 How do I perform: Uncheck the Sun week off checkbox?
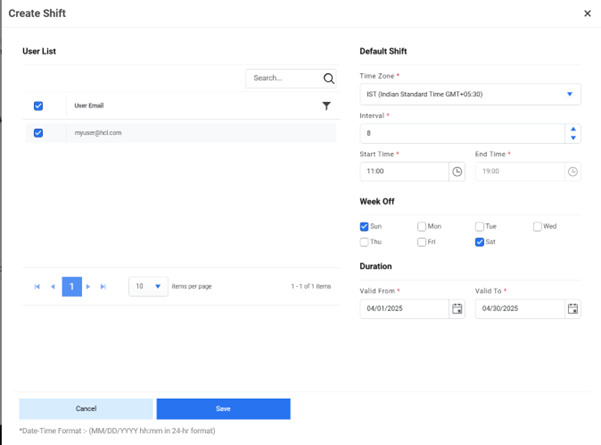pyautogui.click(x=364, y=227)
